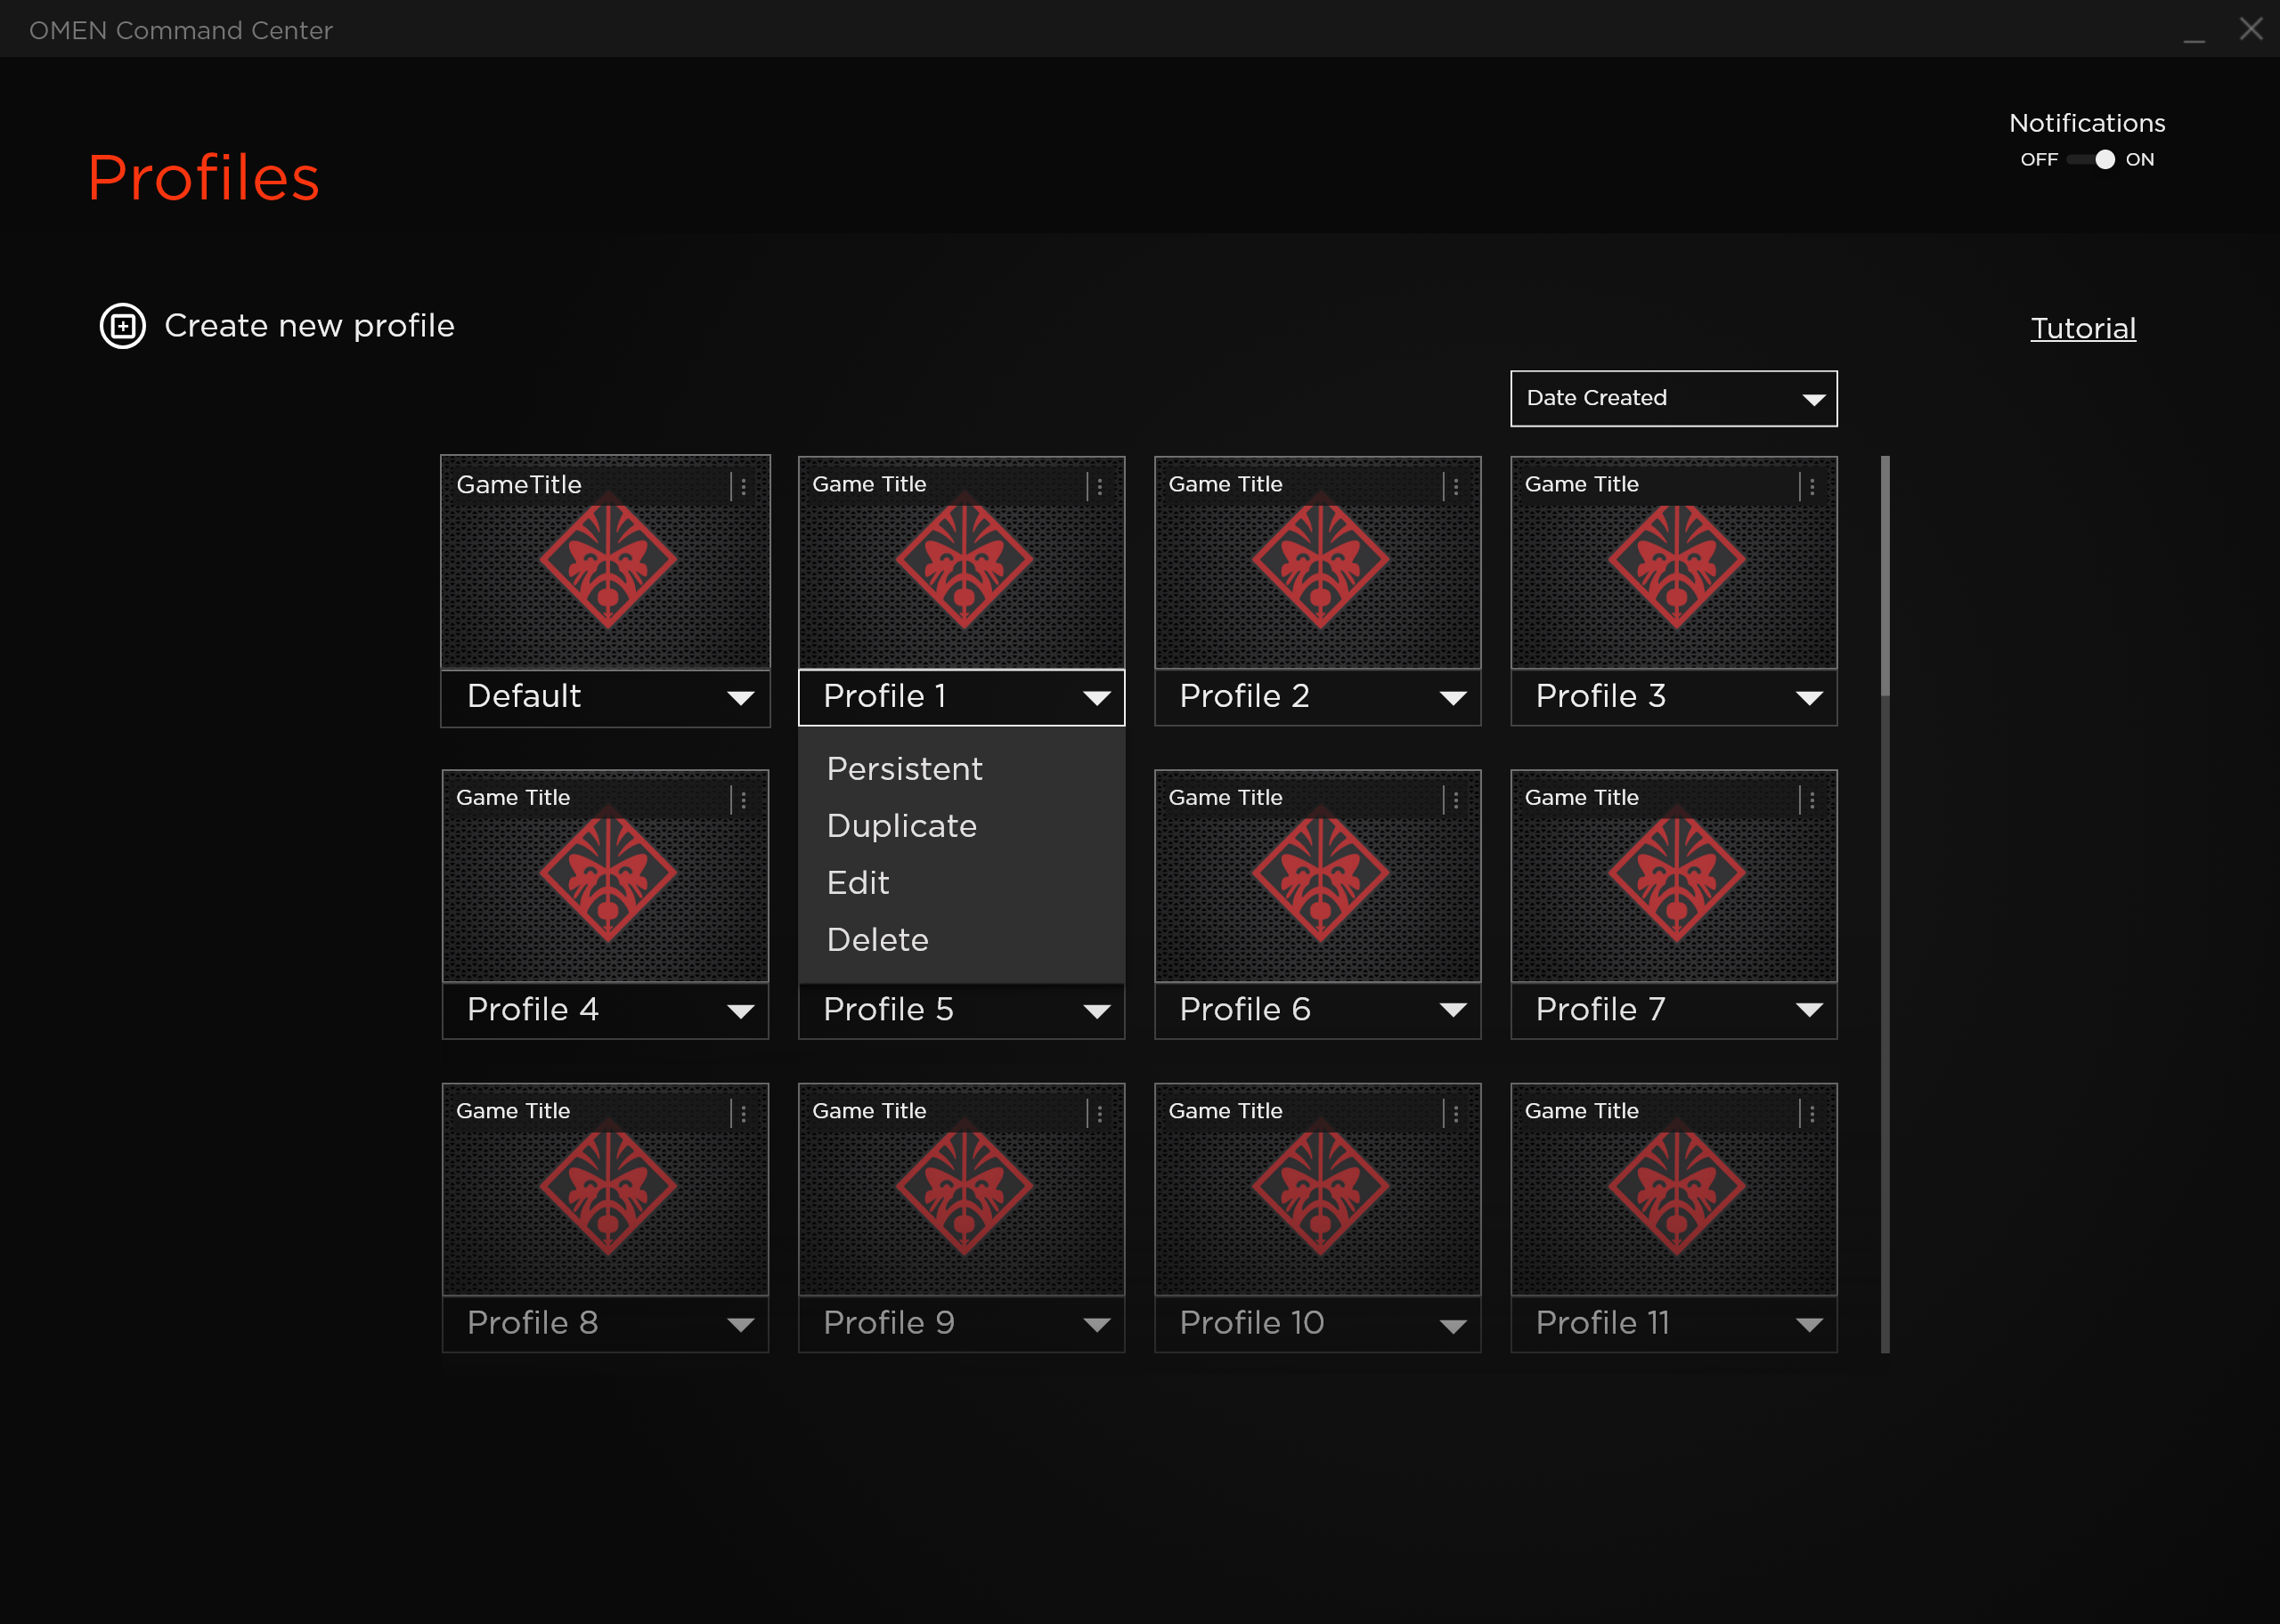Expand the Default profile dropdown arrow
Screen dimensions: 2280x1624
(740, 698)
